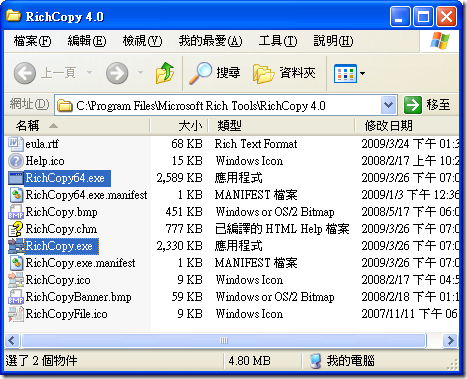Click the 451 KB size cell

point(184,212)
